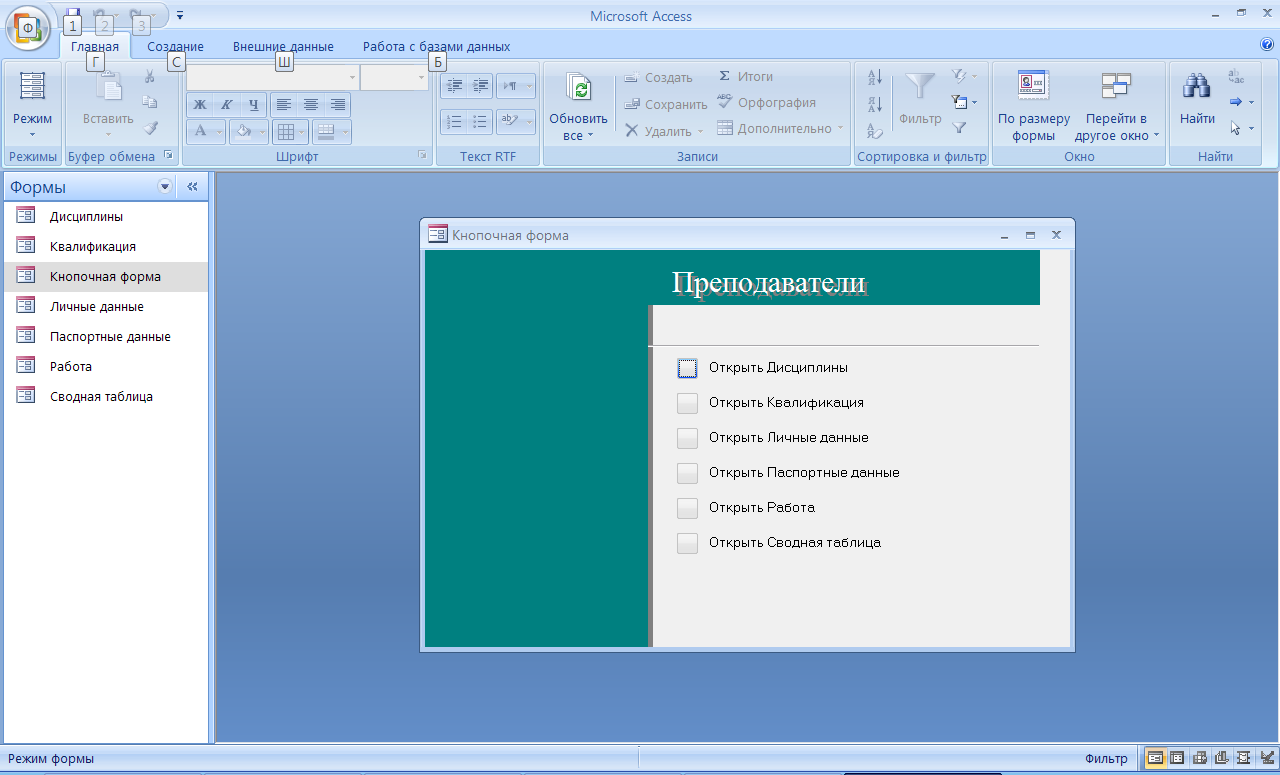Image resolution: width=1280 pixels, height=775 pixels.
Task: Click Обновить все refresh icon
Action: tap(578, 88)
